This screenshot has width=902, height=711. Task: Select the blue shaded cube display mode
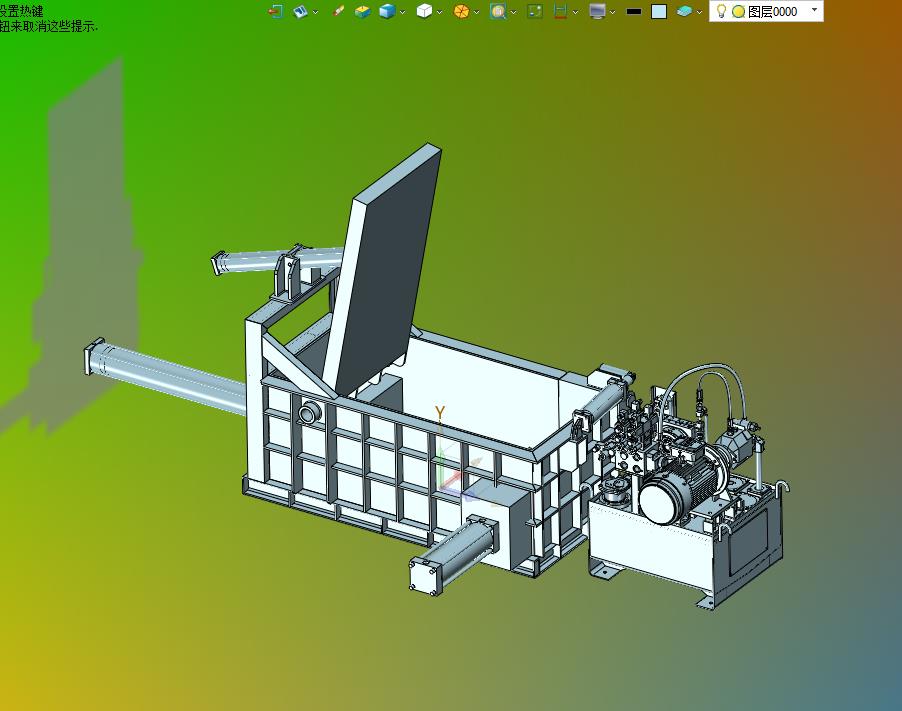click(387, 12)
